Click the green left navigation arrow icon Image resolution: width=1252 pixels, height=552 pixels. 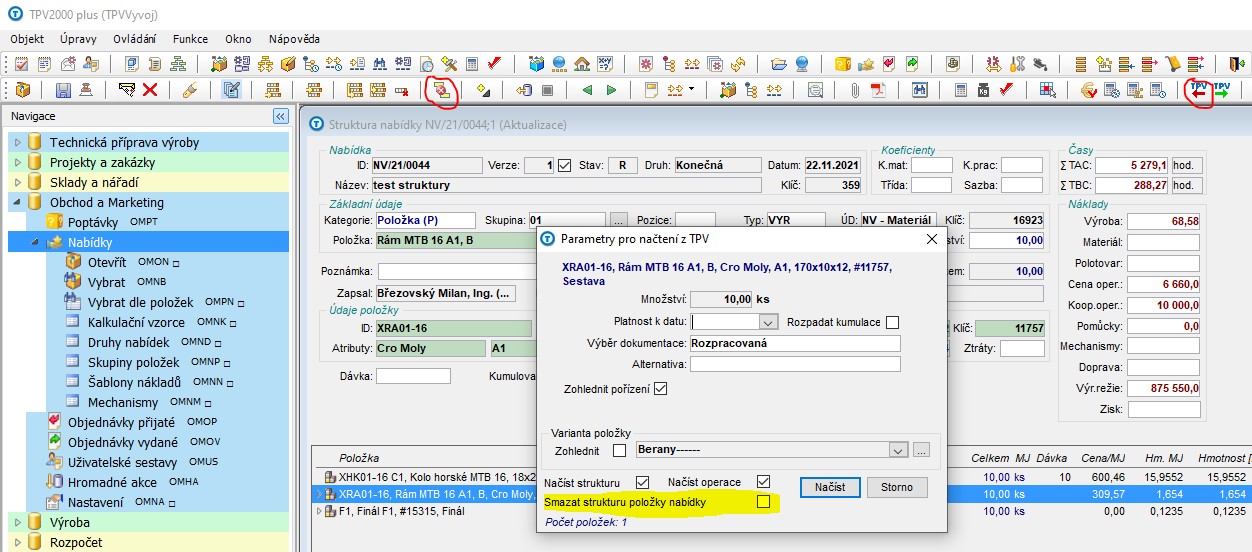(x=587, y=90)
